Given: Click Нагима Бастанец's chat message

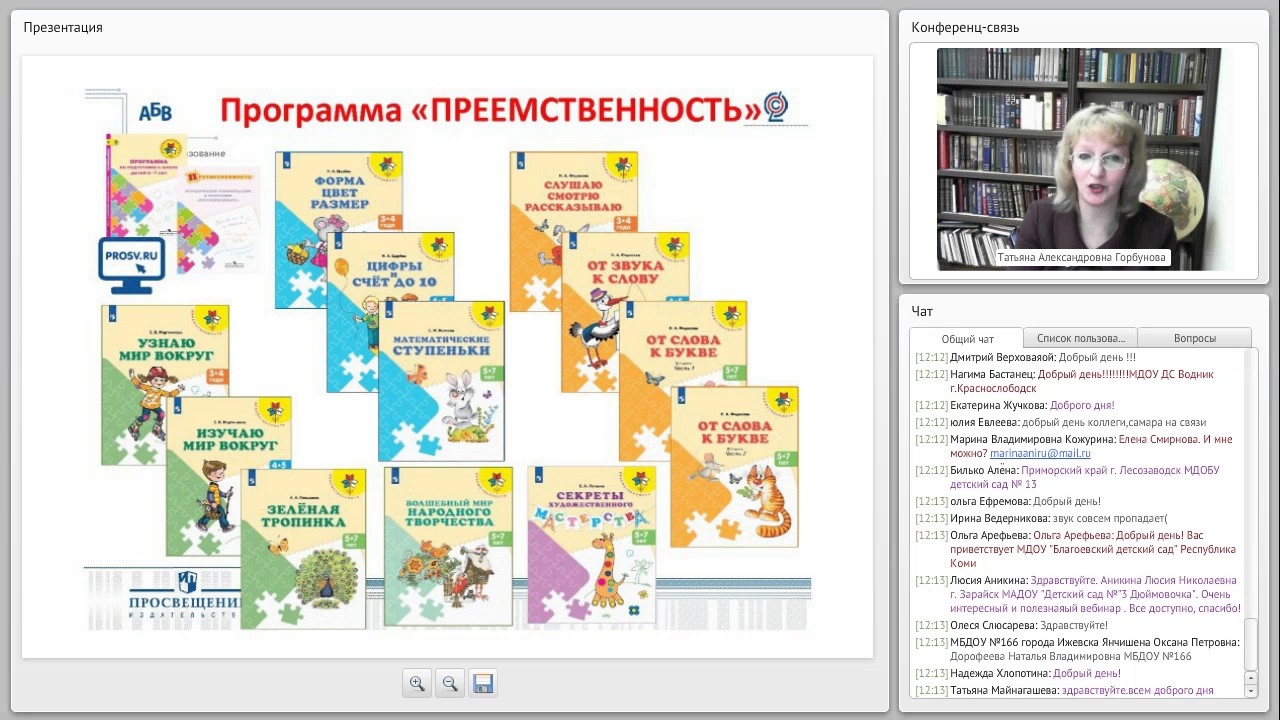Looking at the screenshot, I should (1078, 381).
